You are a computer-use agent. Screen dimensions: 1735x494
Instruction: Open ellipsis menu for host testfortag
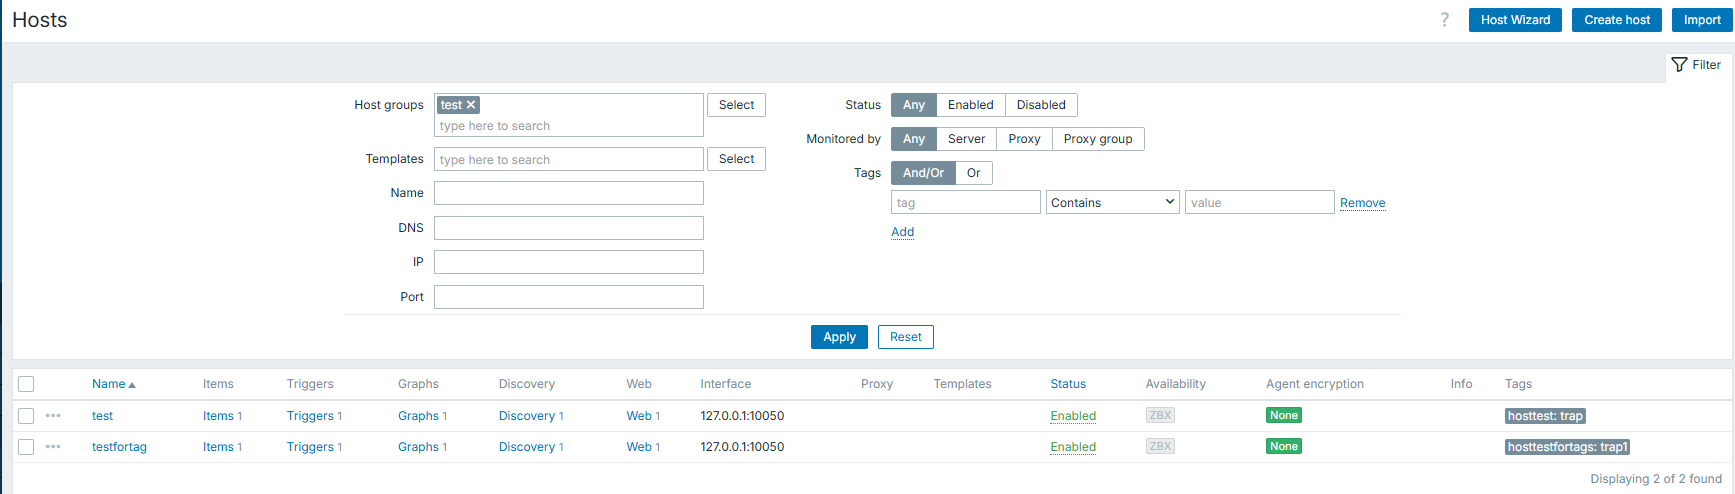click(x=53, y=447)
